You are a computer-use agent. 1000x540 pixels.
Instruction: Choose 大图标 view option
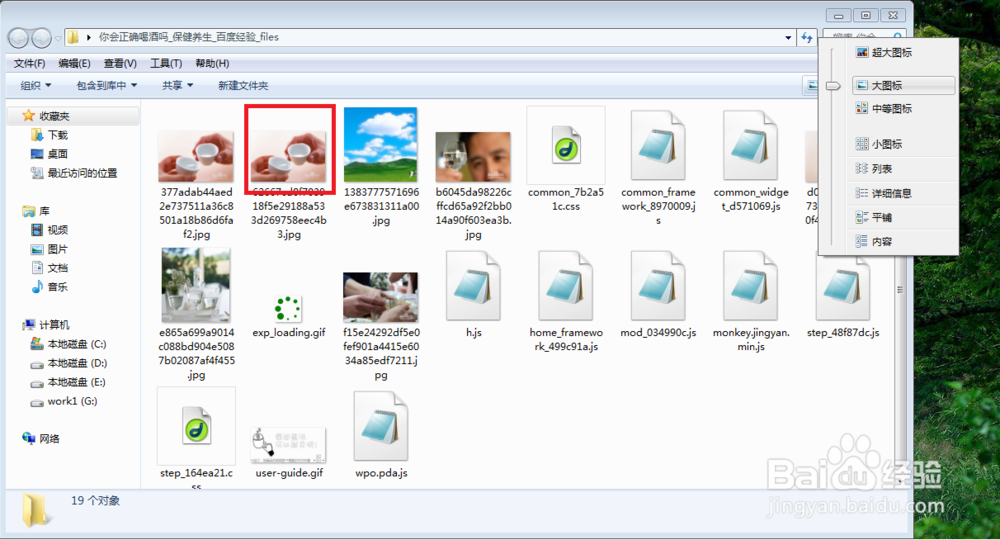coord(903,85)
